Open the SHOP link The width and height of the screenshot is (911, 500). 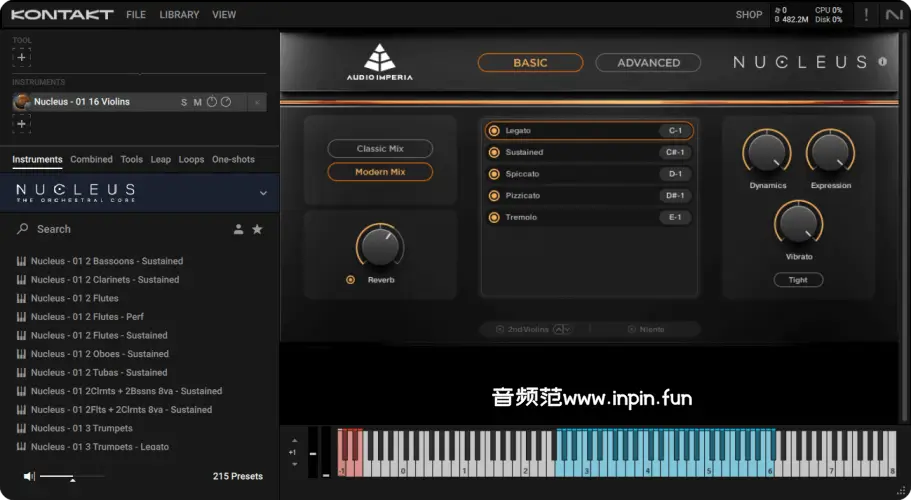point(748,15)
